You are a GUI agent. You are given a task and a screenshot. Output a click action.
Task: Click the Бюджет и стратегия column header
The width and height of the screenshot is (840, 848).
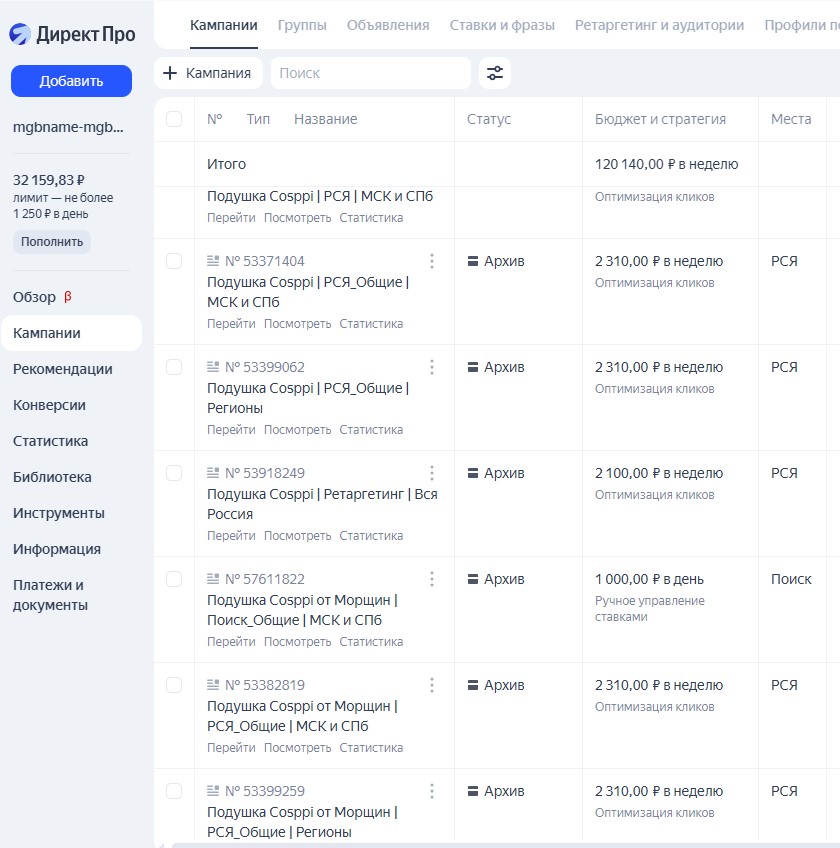point(660,119)
